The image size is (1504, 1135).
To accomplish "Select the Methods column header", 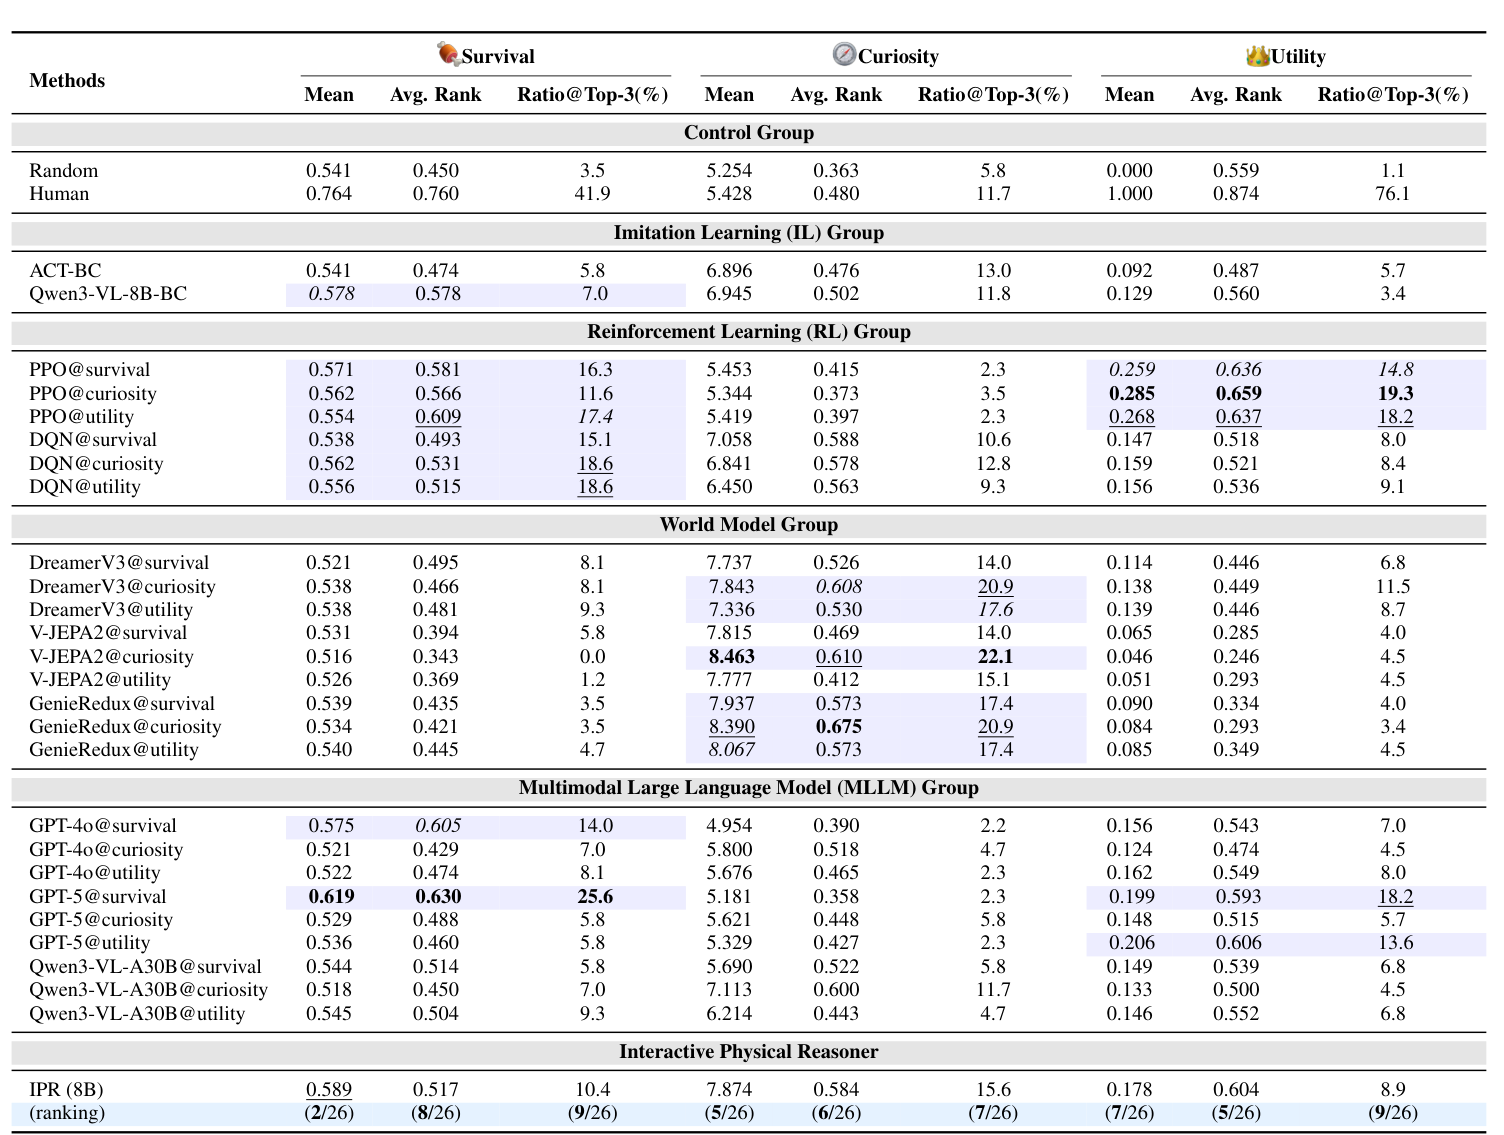I will click(67, 81).
